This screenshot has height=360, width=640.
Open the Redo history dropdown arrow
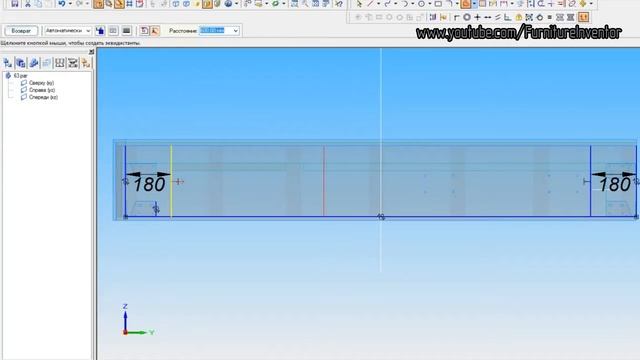[87, 4]
